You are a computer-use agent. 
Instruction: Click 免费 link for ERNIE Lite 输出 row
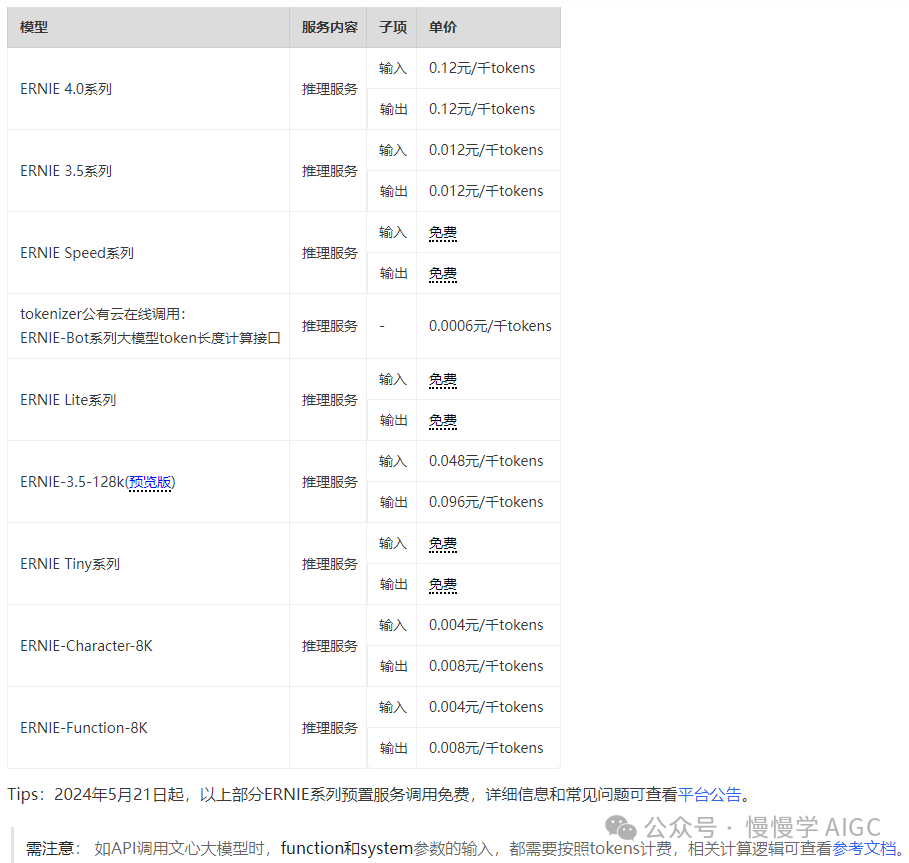(x=443, y=420)
